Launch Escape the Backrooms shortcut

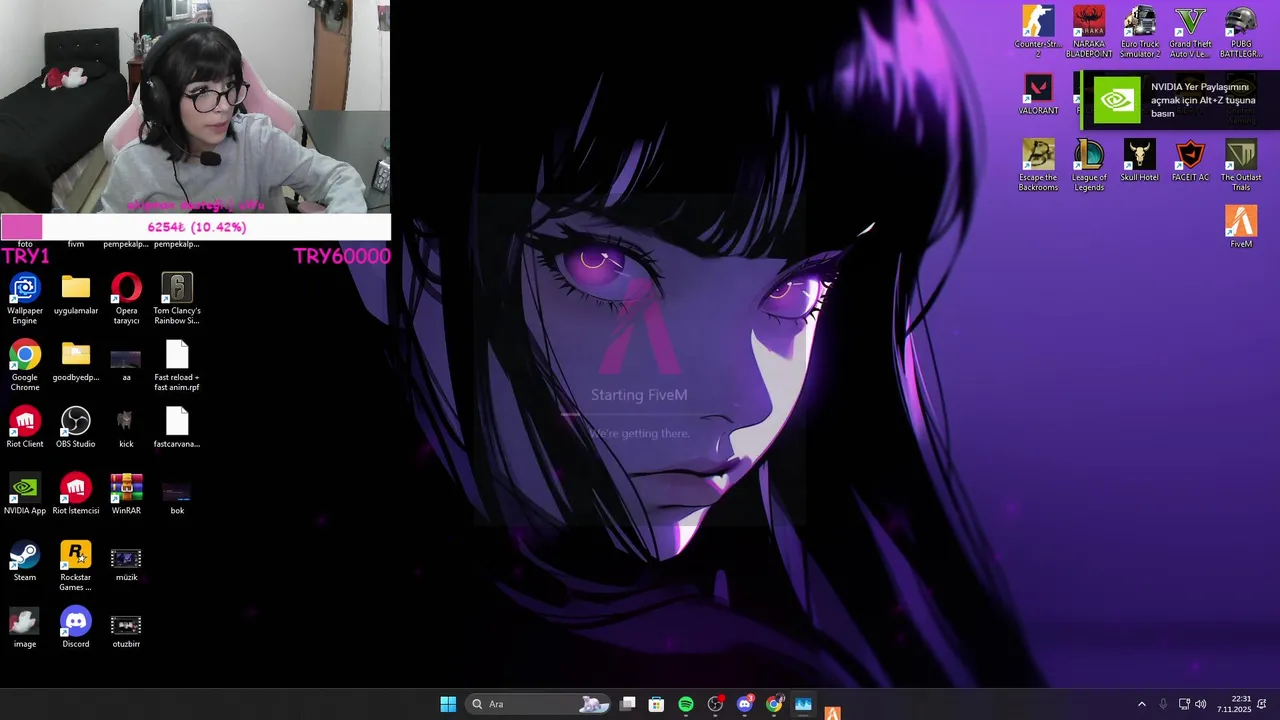point(1038,166)
